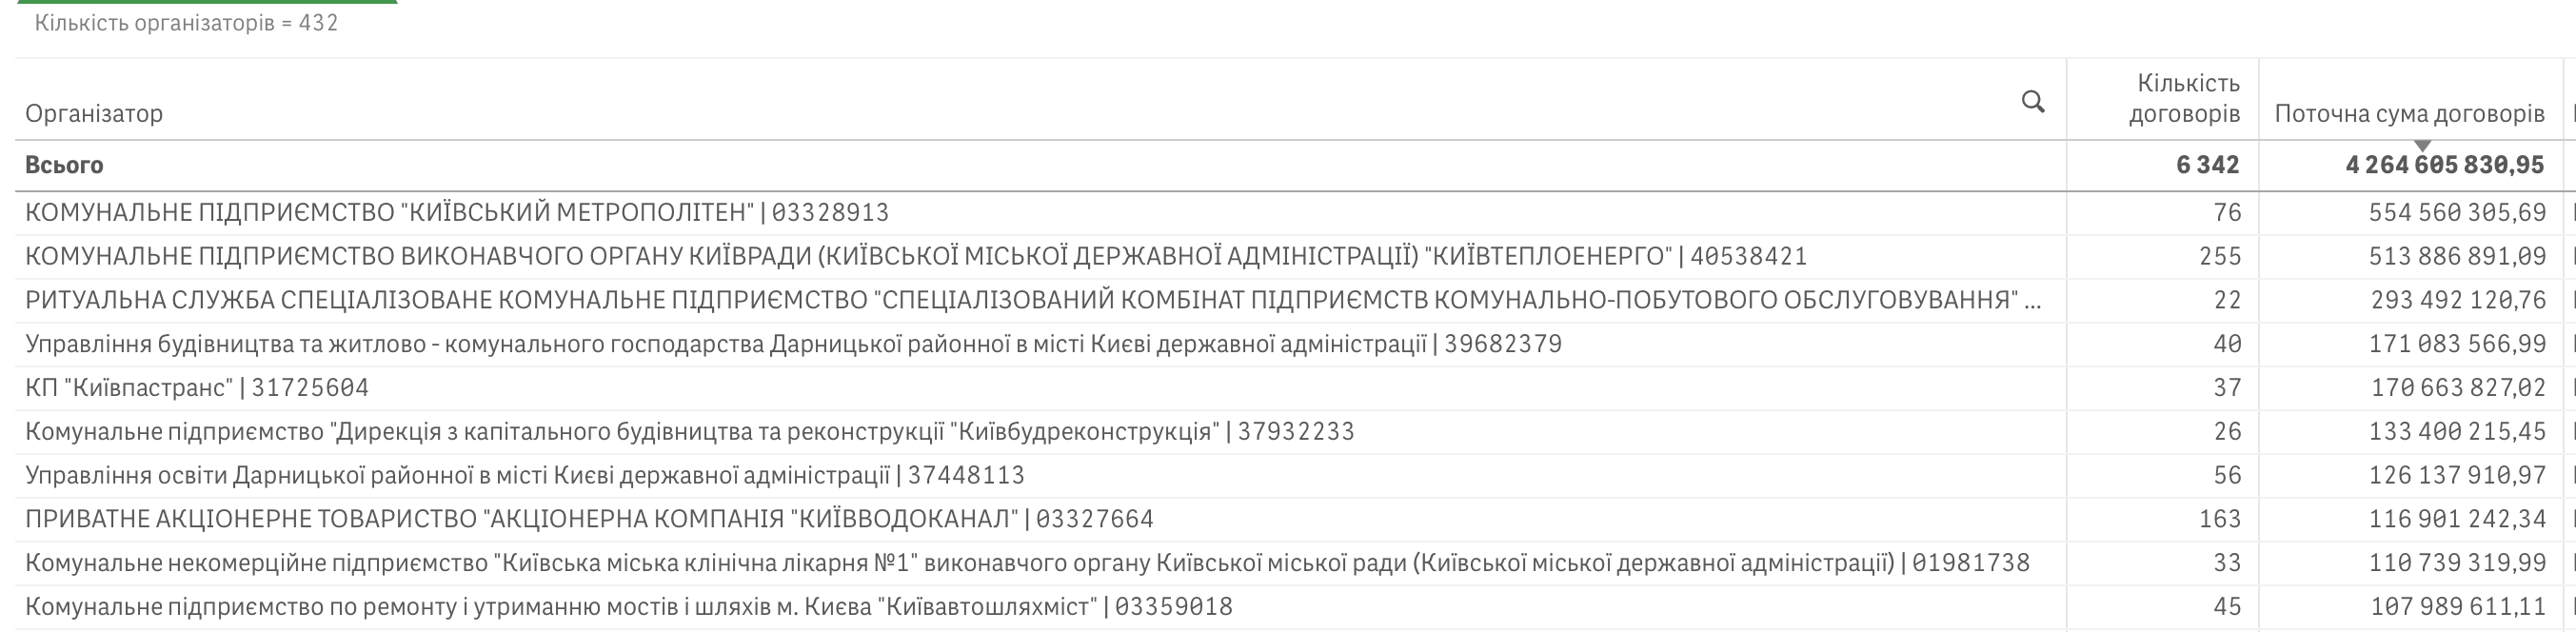The height and width of the screenshot is (632, 2576).
Task: Select the Київтеплоенерго organizer row
Action: [915, 256]
